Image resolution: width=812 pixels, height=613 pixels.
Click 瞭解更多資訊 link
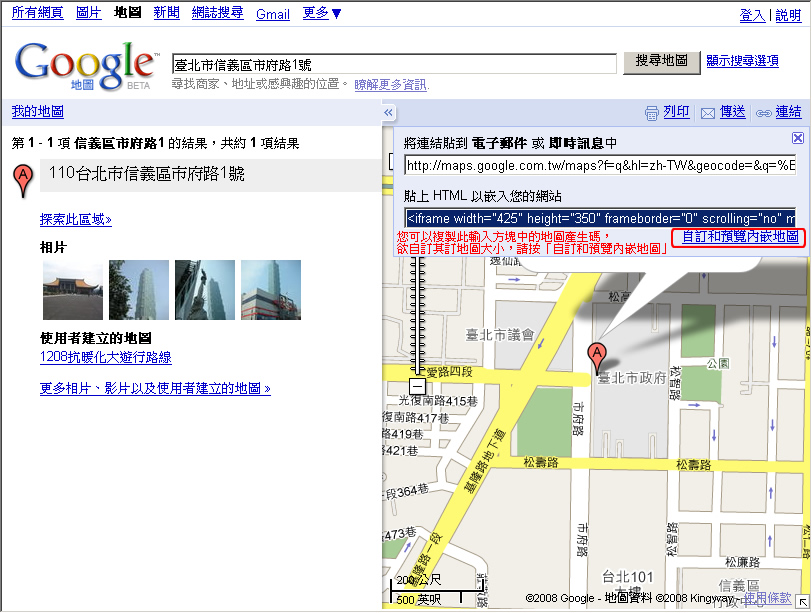coord(390,84)
